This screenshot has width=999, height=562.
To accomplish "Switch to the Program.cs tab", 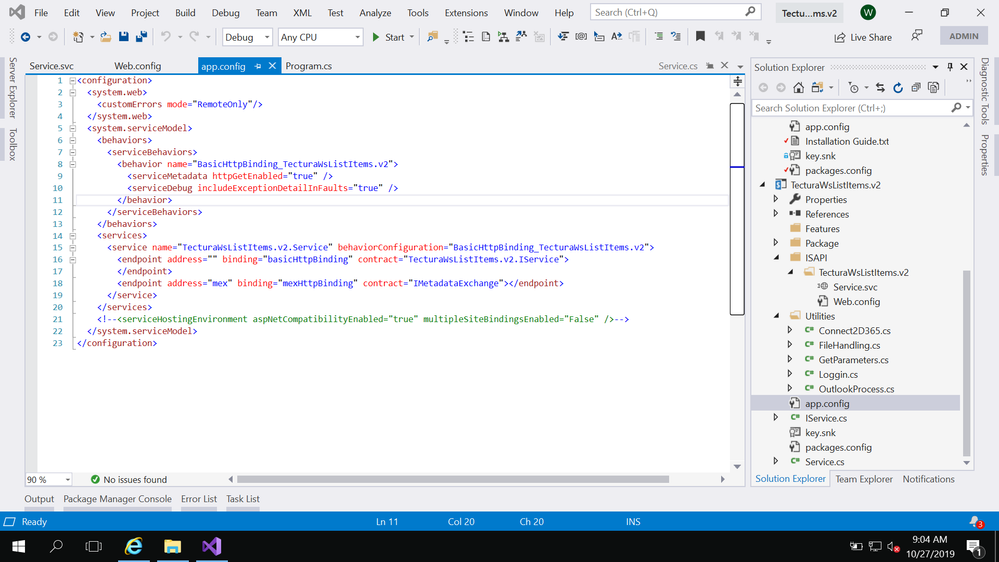I will click(309, 66).
